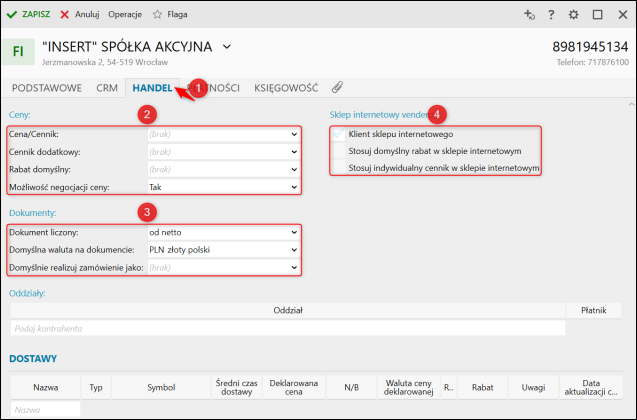
Task: Switch to the CRM tab
Action: 107,88
